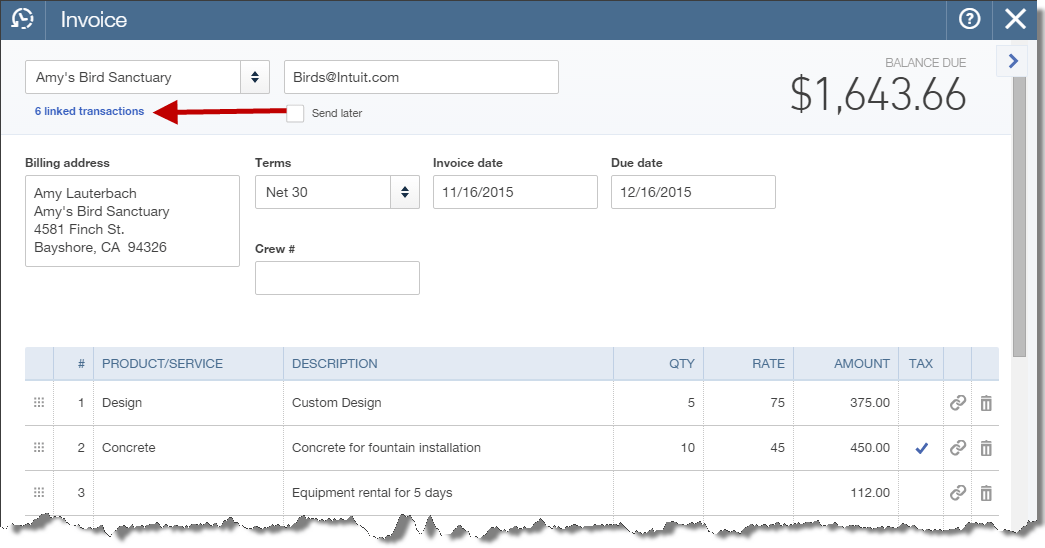Edit the Birds@Intuit.com email field
This screenshot has height=548, width=1045.
click(x=421, y=77)
